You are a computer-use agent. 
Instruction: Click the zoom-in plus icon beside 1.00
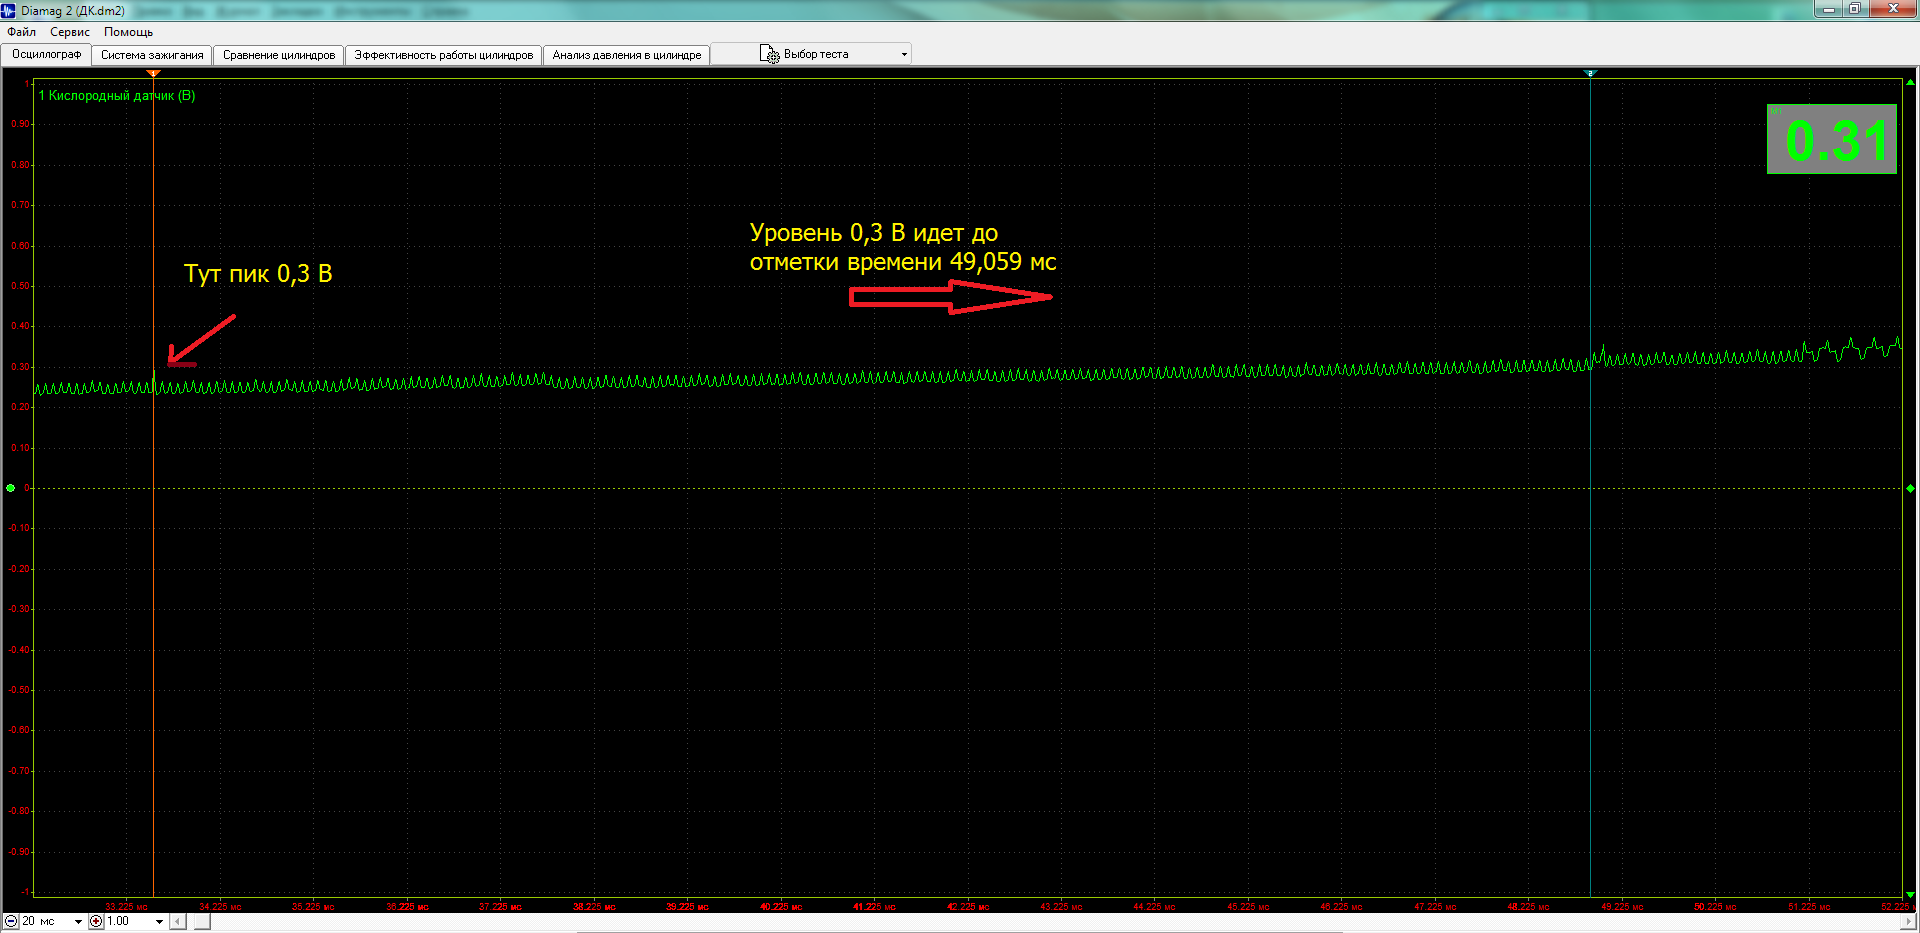tap(96, 921)
